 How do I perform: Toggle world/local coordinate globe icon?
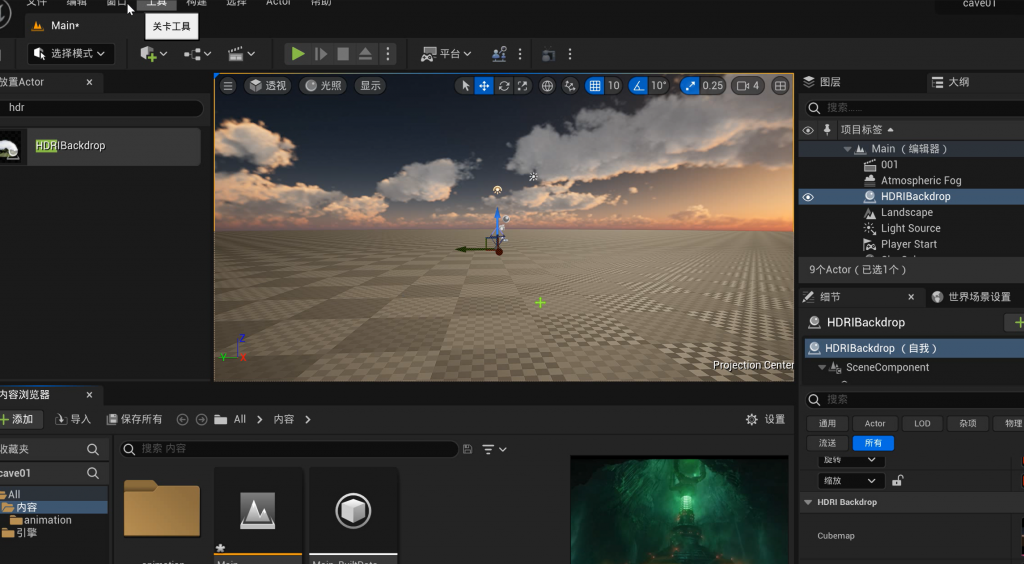tap(547, 86)
